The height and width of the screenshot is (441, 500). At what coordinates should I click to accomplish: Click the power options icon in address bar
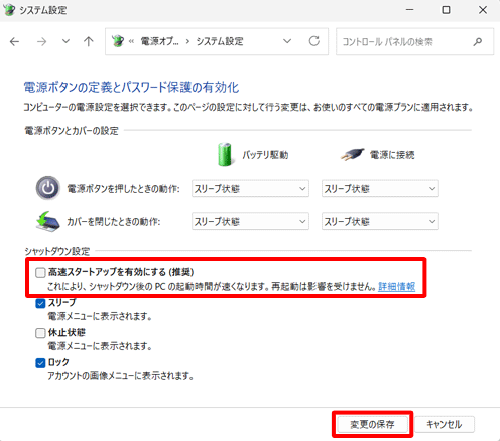pyautogui.click(x=118, y=41)
